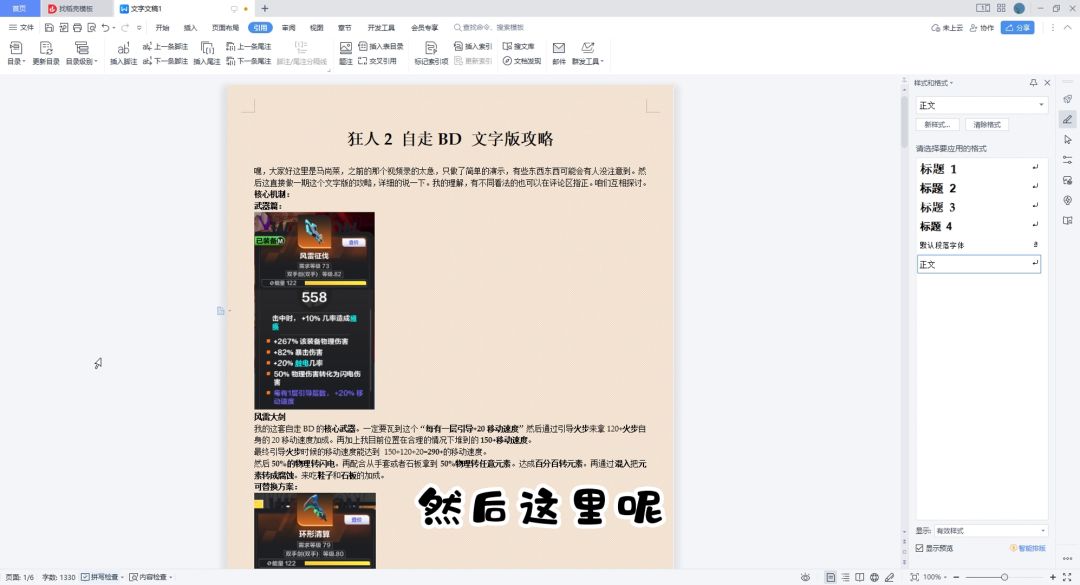
Task: Go to 下一条脚注 next footnote
Action: (165, 61)
